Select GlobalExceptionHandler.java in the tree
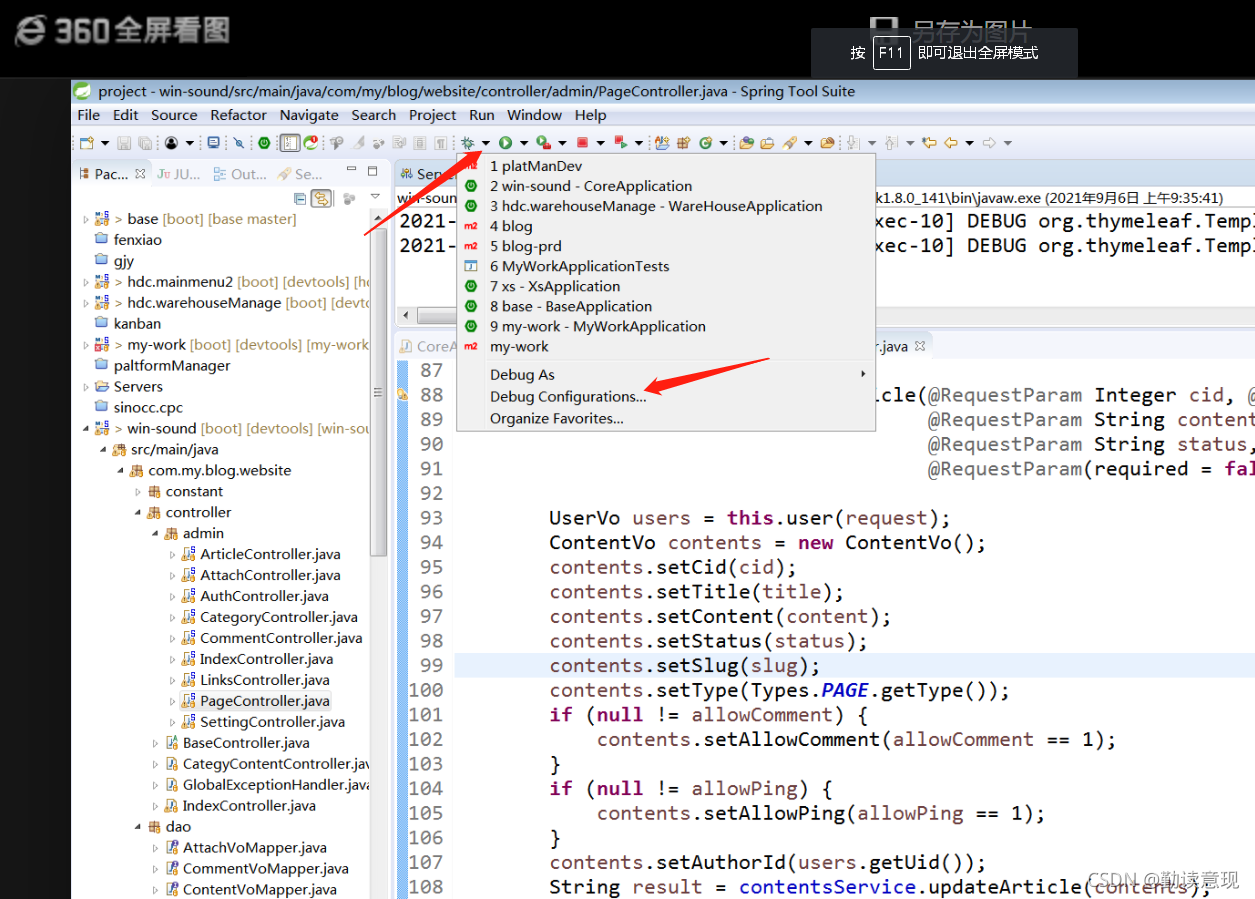Screen dimensions: 1255x899 tap(267, 785)
